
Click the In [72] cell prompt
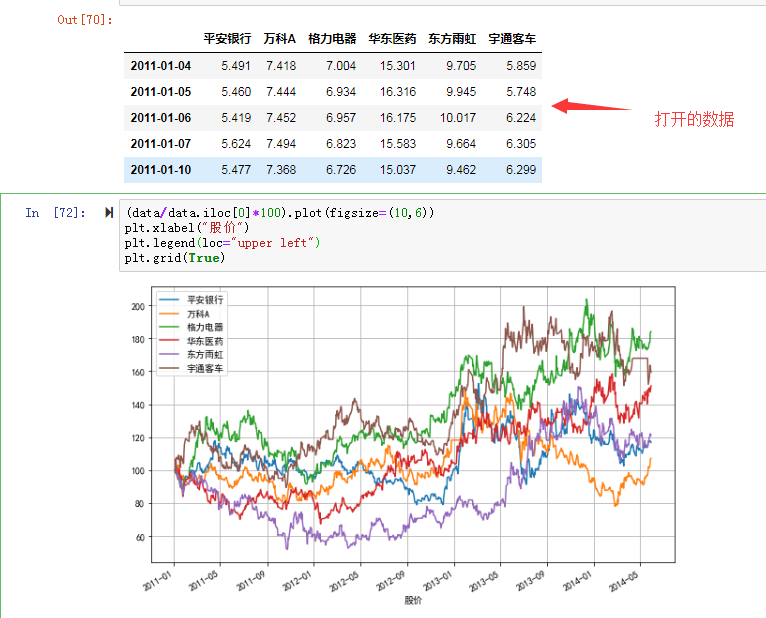tap(56, 213)
